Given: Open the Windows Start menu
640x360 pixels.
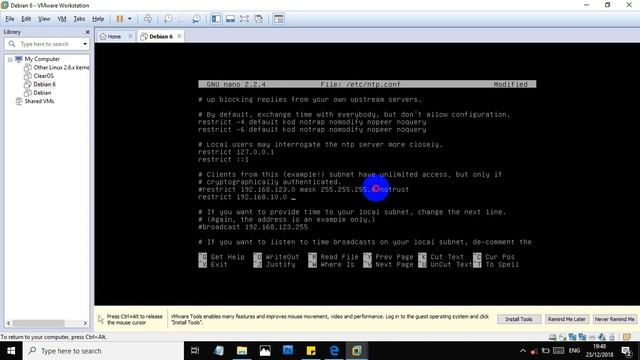Looking at the screenshot, I should click(x=11, y=351).
